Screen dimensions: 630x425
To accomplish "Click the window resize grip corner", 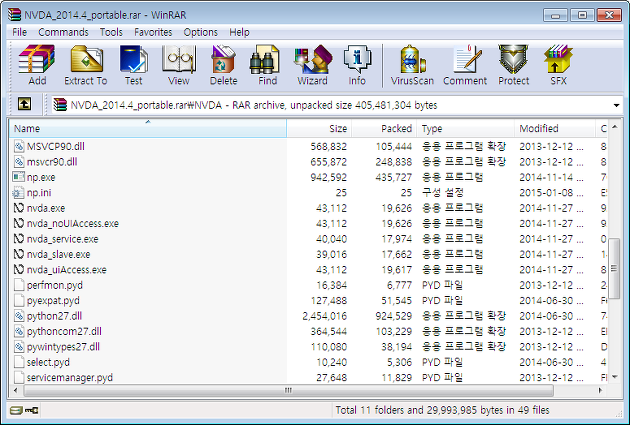I will click(618, 414).
